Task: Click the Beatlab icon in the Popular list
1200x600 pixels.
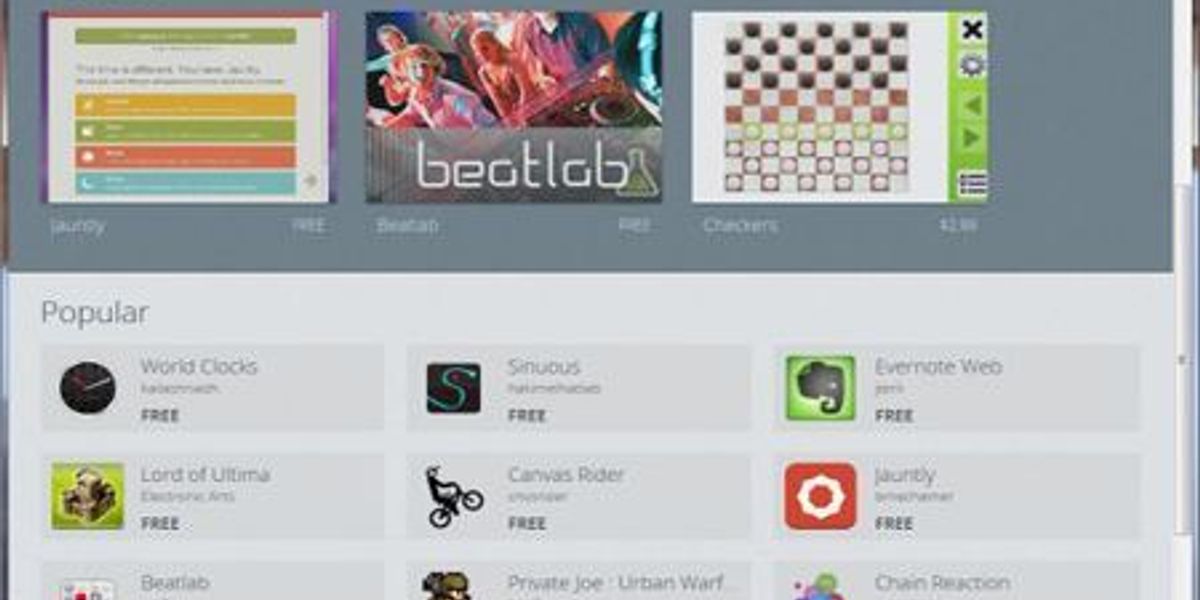Action: (87, 589)
